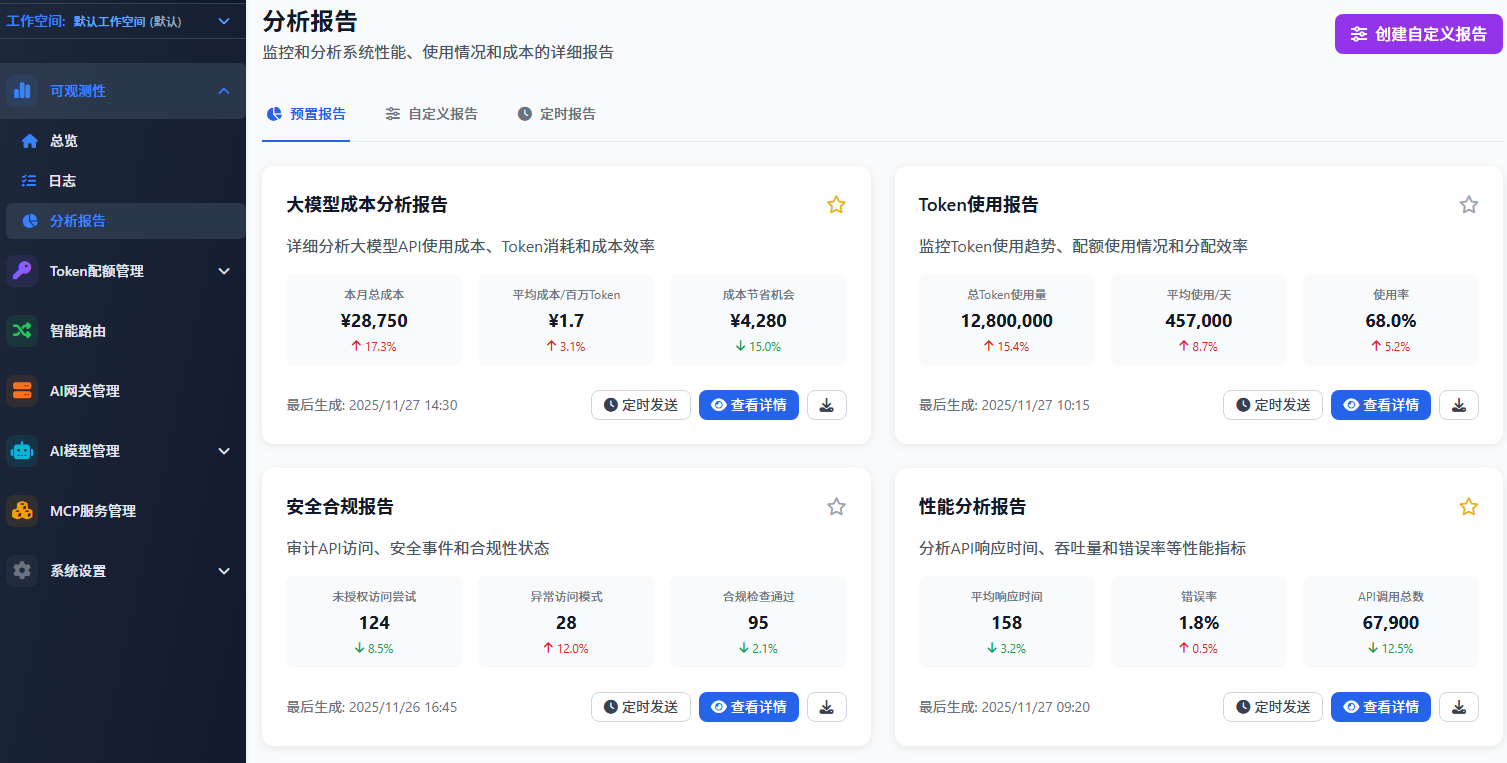Screen dimensions: 1507x763
Task: Switch to the 自定义报告 tab
Action: [x=431, y=114]
